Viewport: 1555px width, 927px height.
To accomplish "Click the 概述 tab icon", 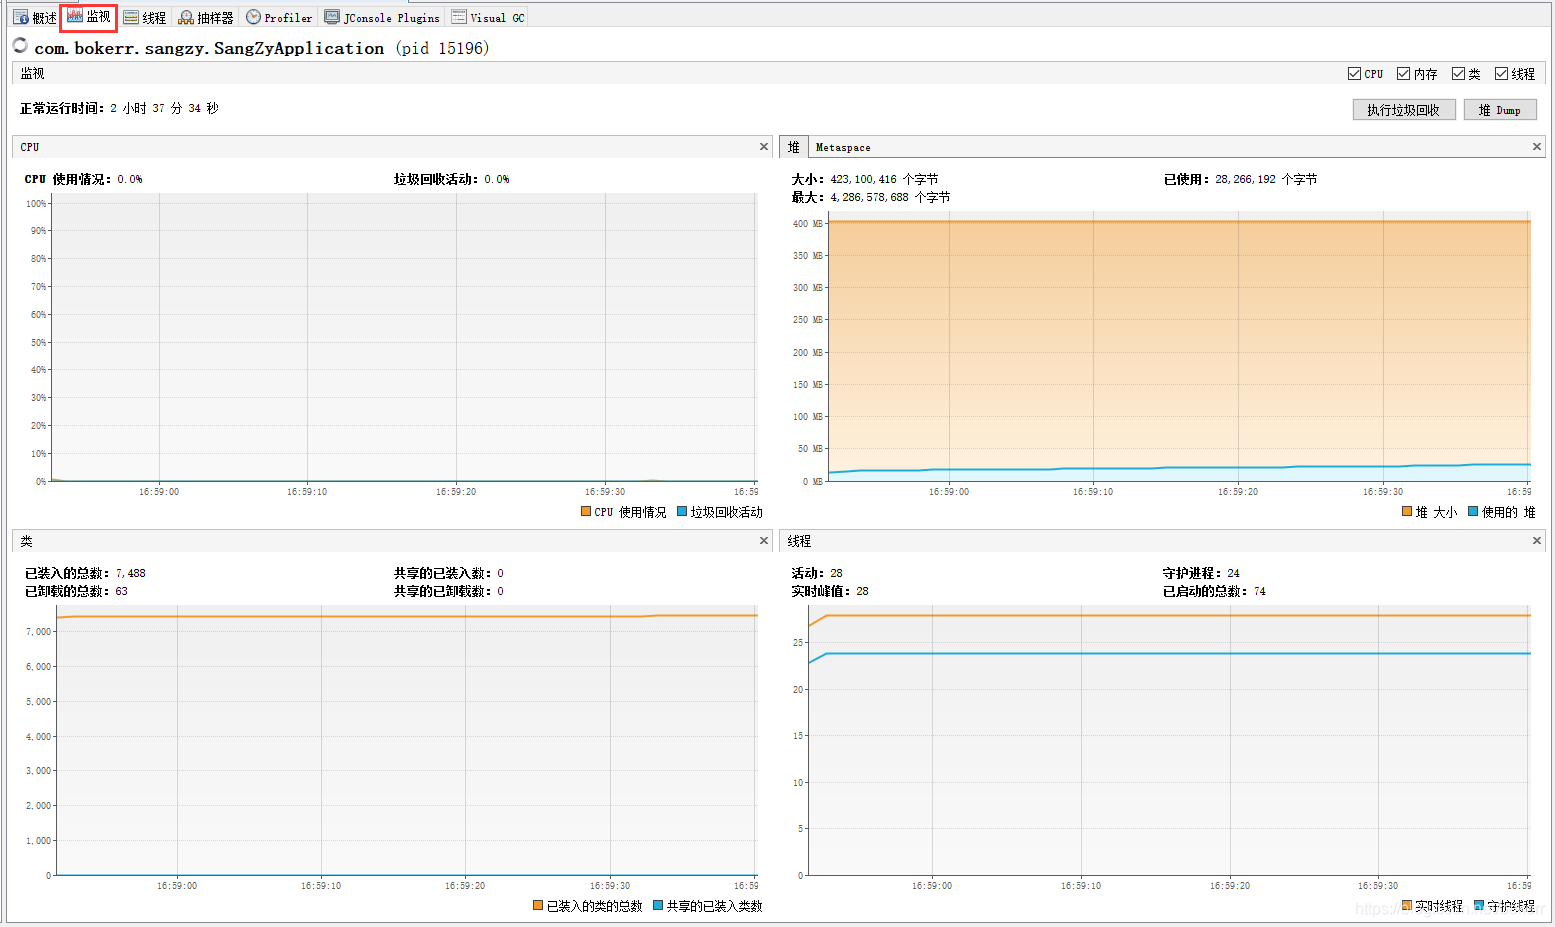I will [21, 17].
